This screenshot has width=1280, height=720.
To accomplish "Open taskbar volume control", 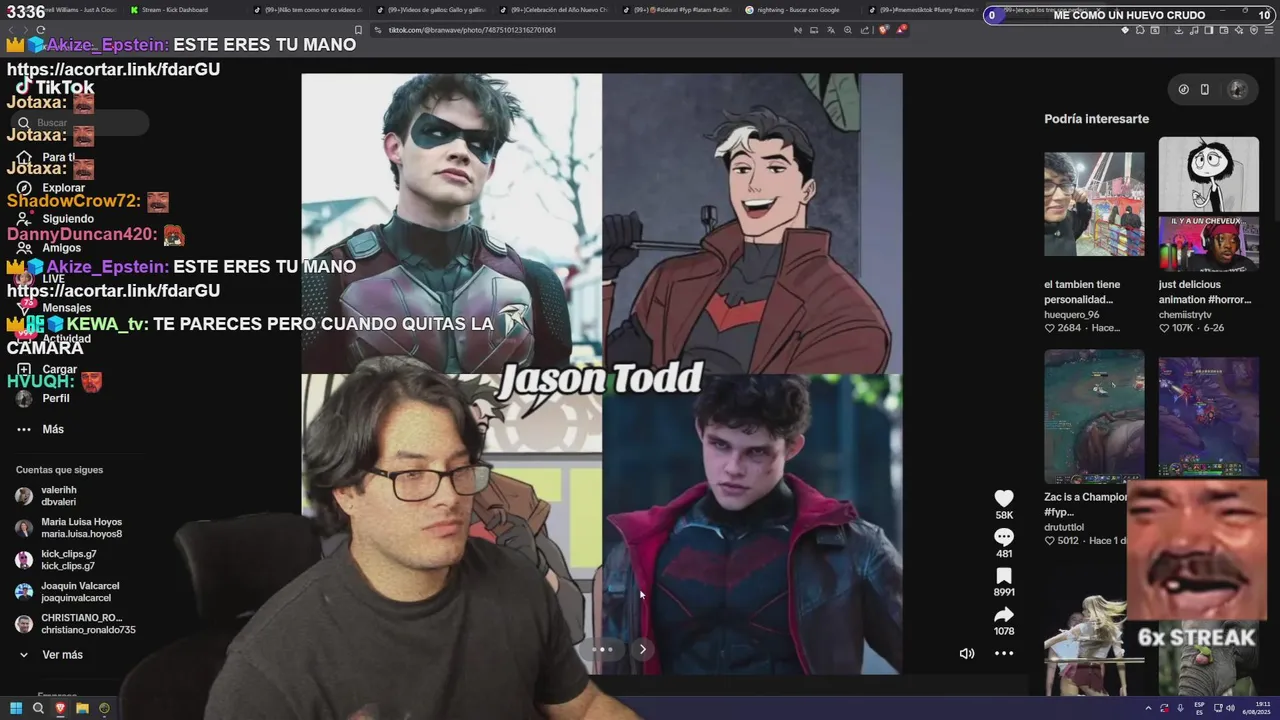I will pyautogui.click(x=1229, y=708).
